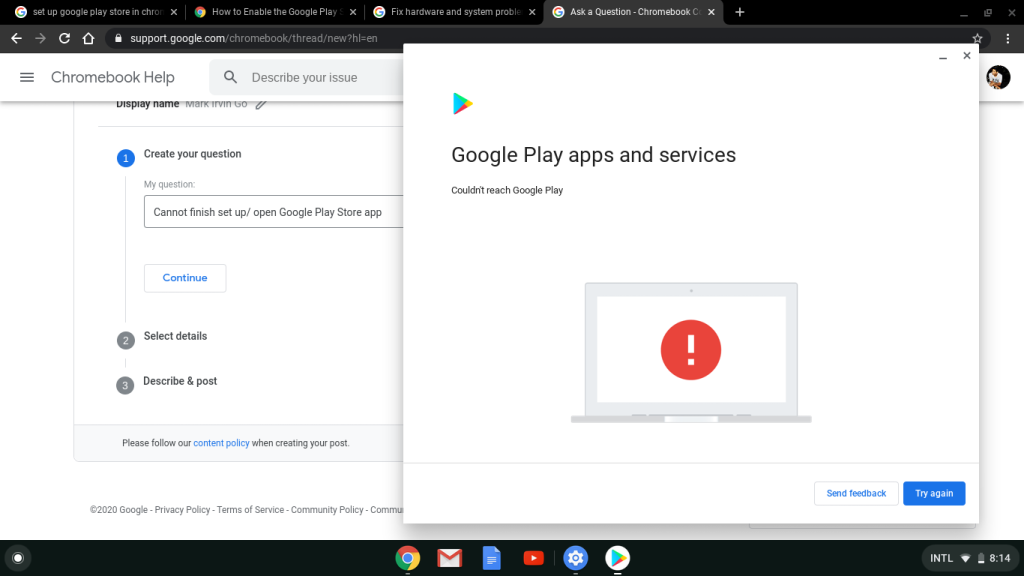
Task: Close the 'Fix hardware and system' tab
Action: click(x=532, y=12)
